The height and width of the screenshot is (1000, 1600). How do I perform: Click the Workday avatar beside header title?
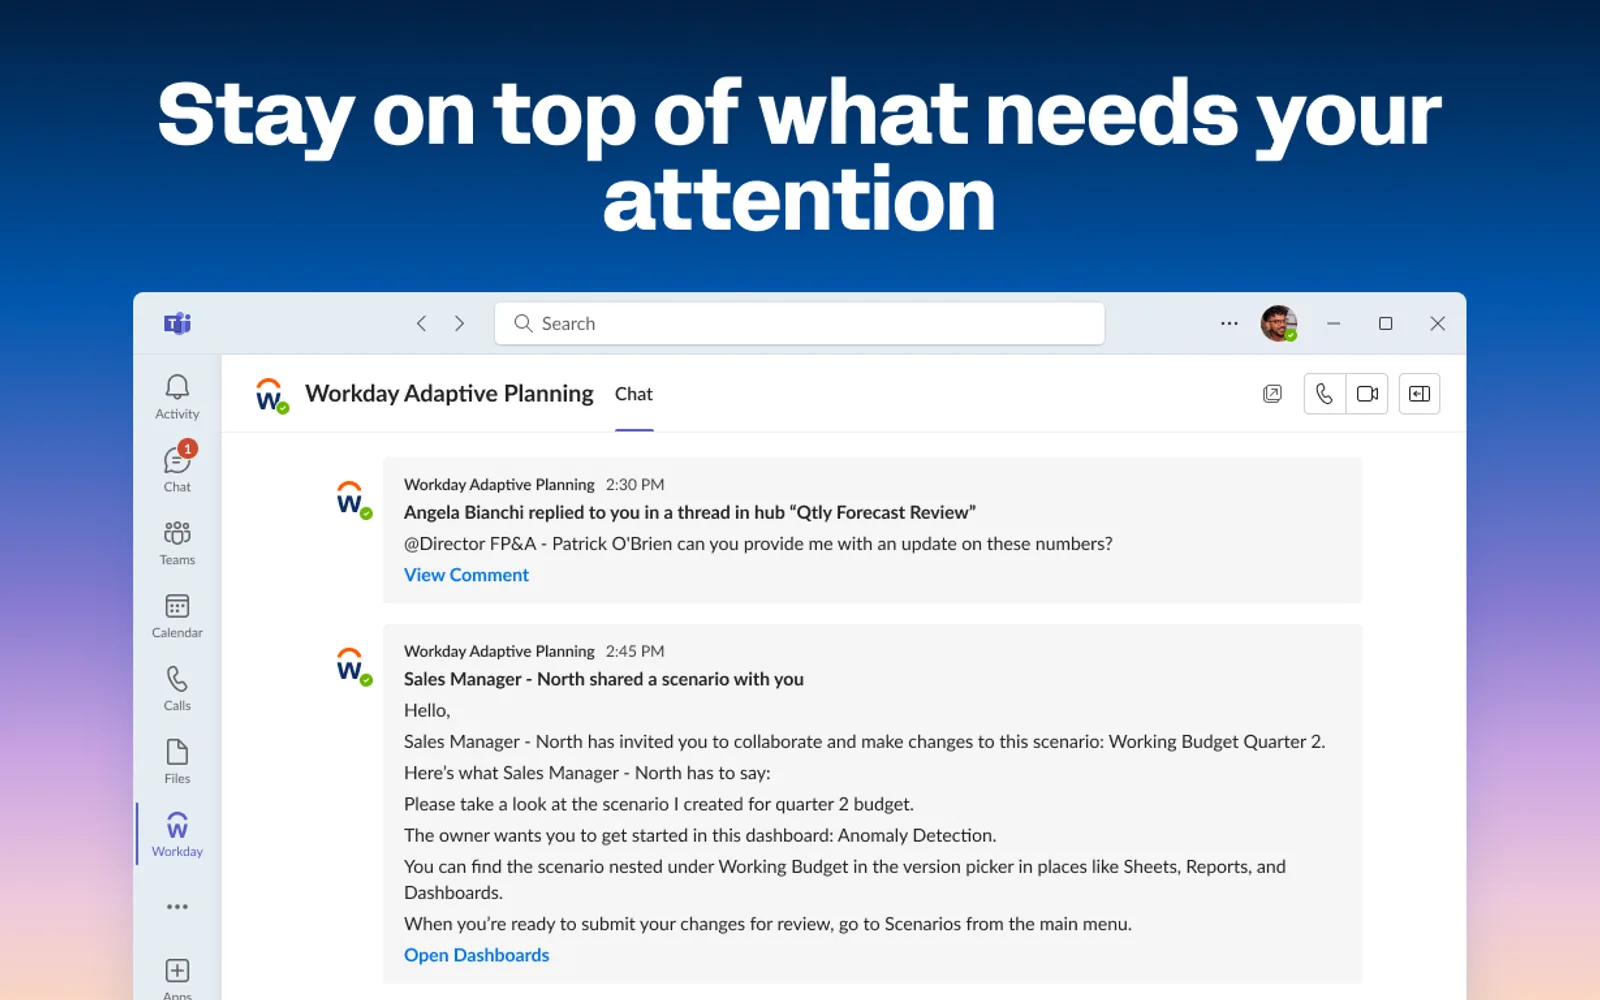pos(271,395)
